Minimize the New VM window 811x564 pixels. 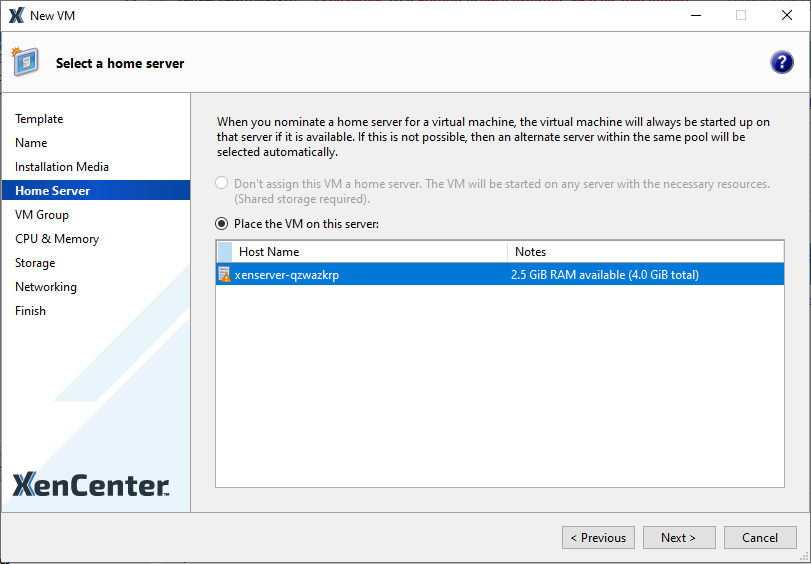(696, 16)
